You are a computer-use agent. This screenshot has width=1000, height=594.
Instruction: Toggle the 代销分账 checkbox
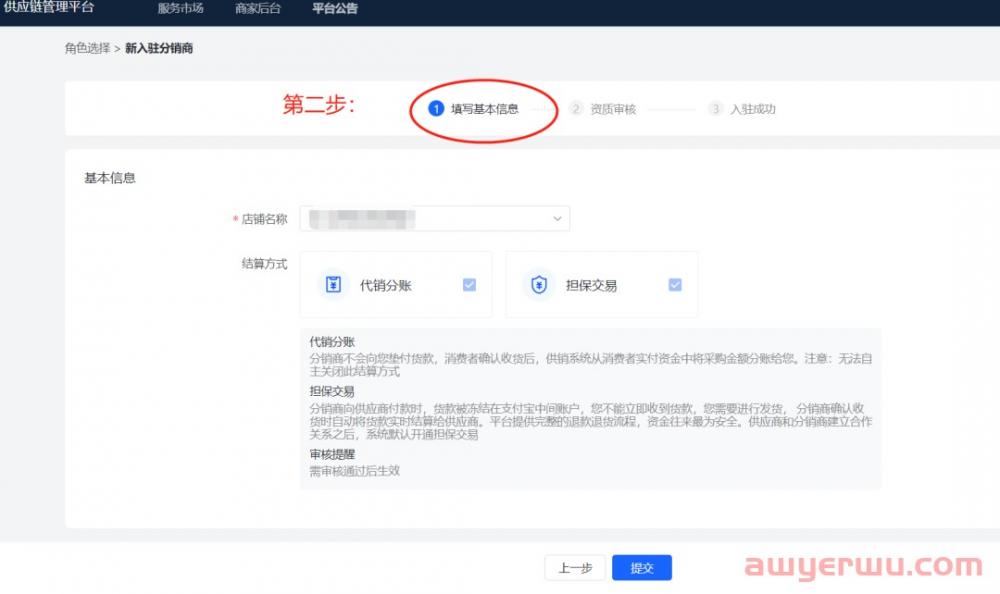pyautogui.click(x=469, y=285)
